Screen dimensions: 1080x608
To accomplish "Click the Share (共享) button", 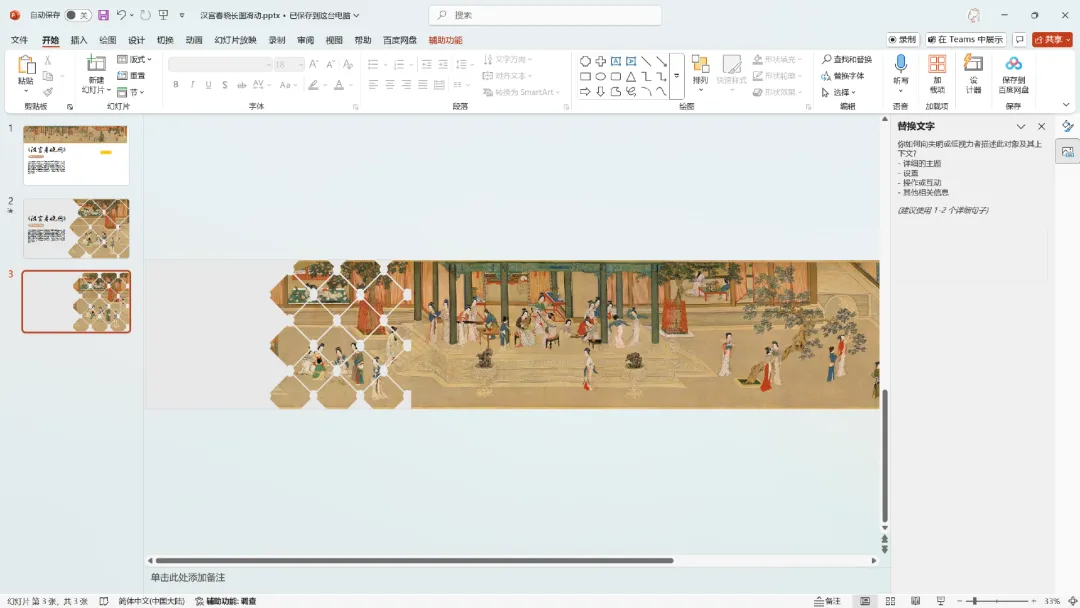I will (x=1052, y=40).
